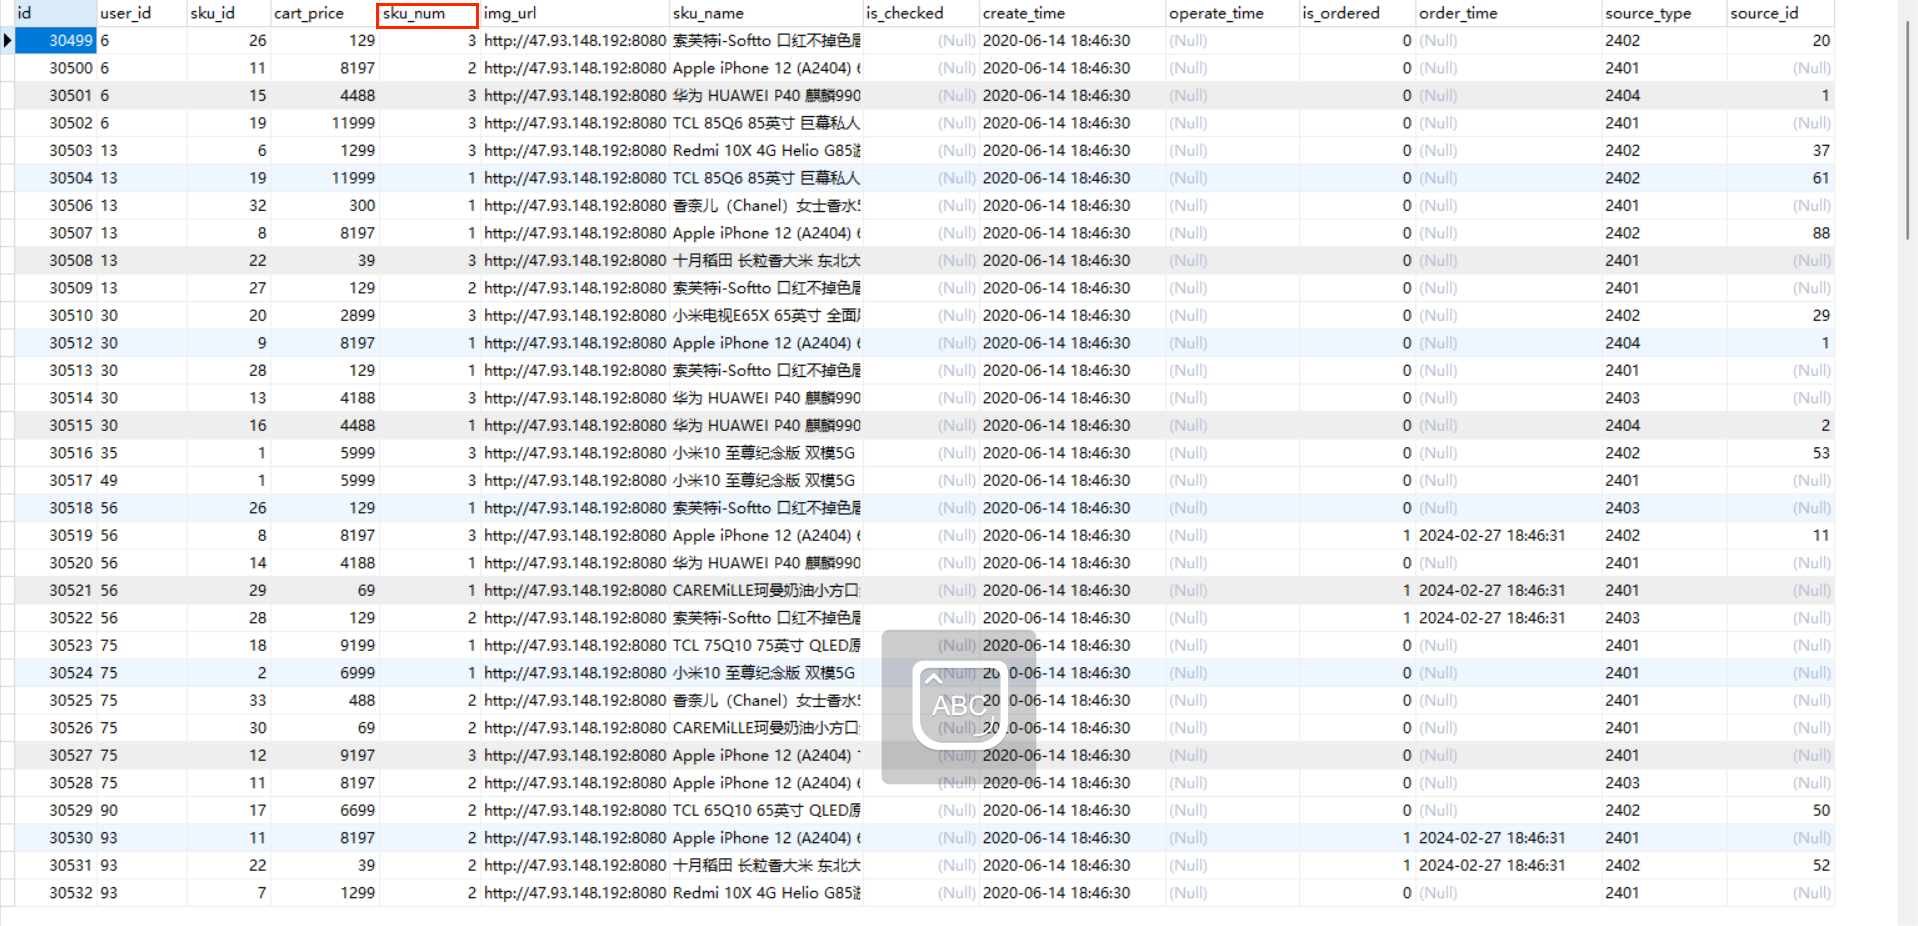The width and height of the screenshot is (1918, 926).
Task: Click the sku_num column header
Action: 427,14
